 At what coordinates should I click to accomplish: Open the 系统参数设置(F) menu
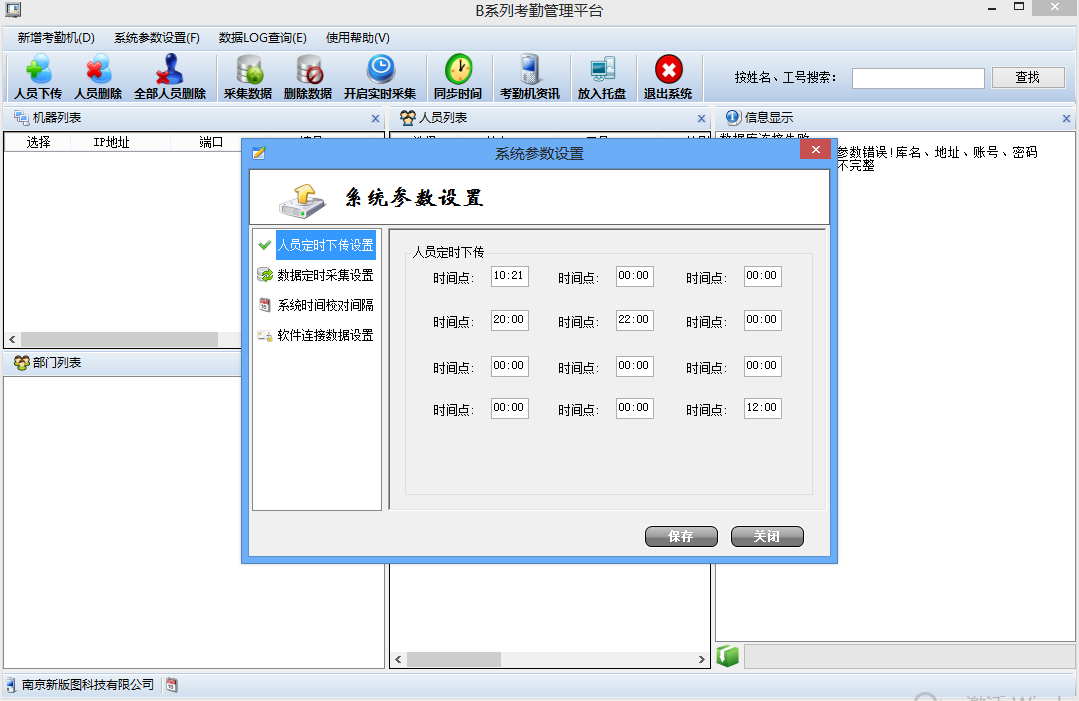click(157, 38)
